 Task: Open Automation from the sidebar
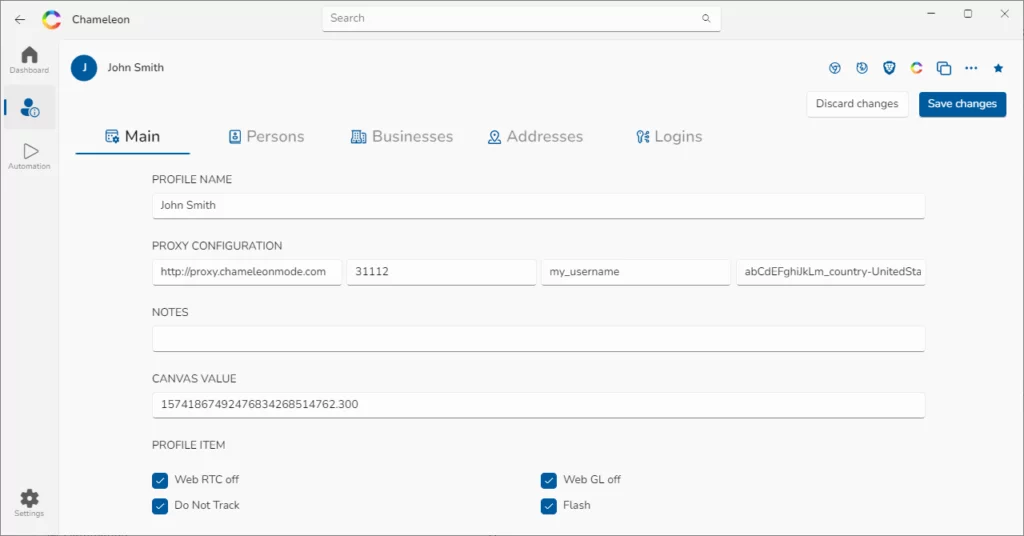pyautogui.click(x=29, y=157)
